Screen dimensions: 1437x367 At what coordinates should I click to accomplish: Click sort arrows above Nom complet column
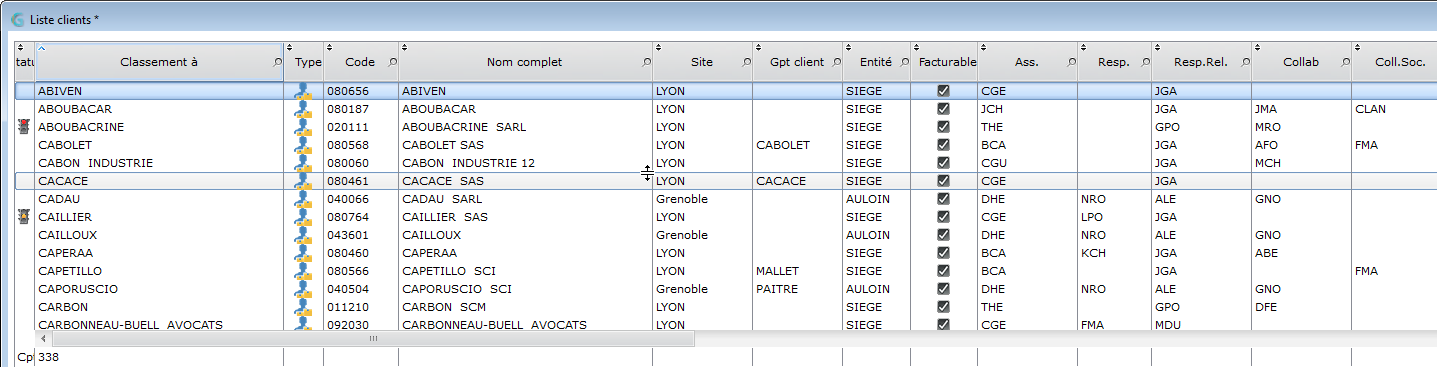[403, 47]
